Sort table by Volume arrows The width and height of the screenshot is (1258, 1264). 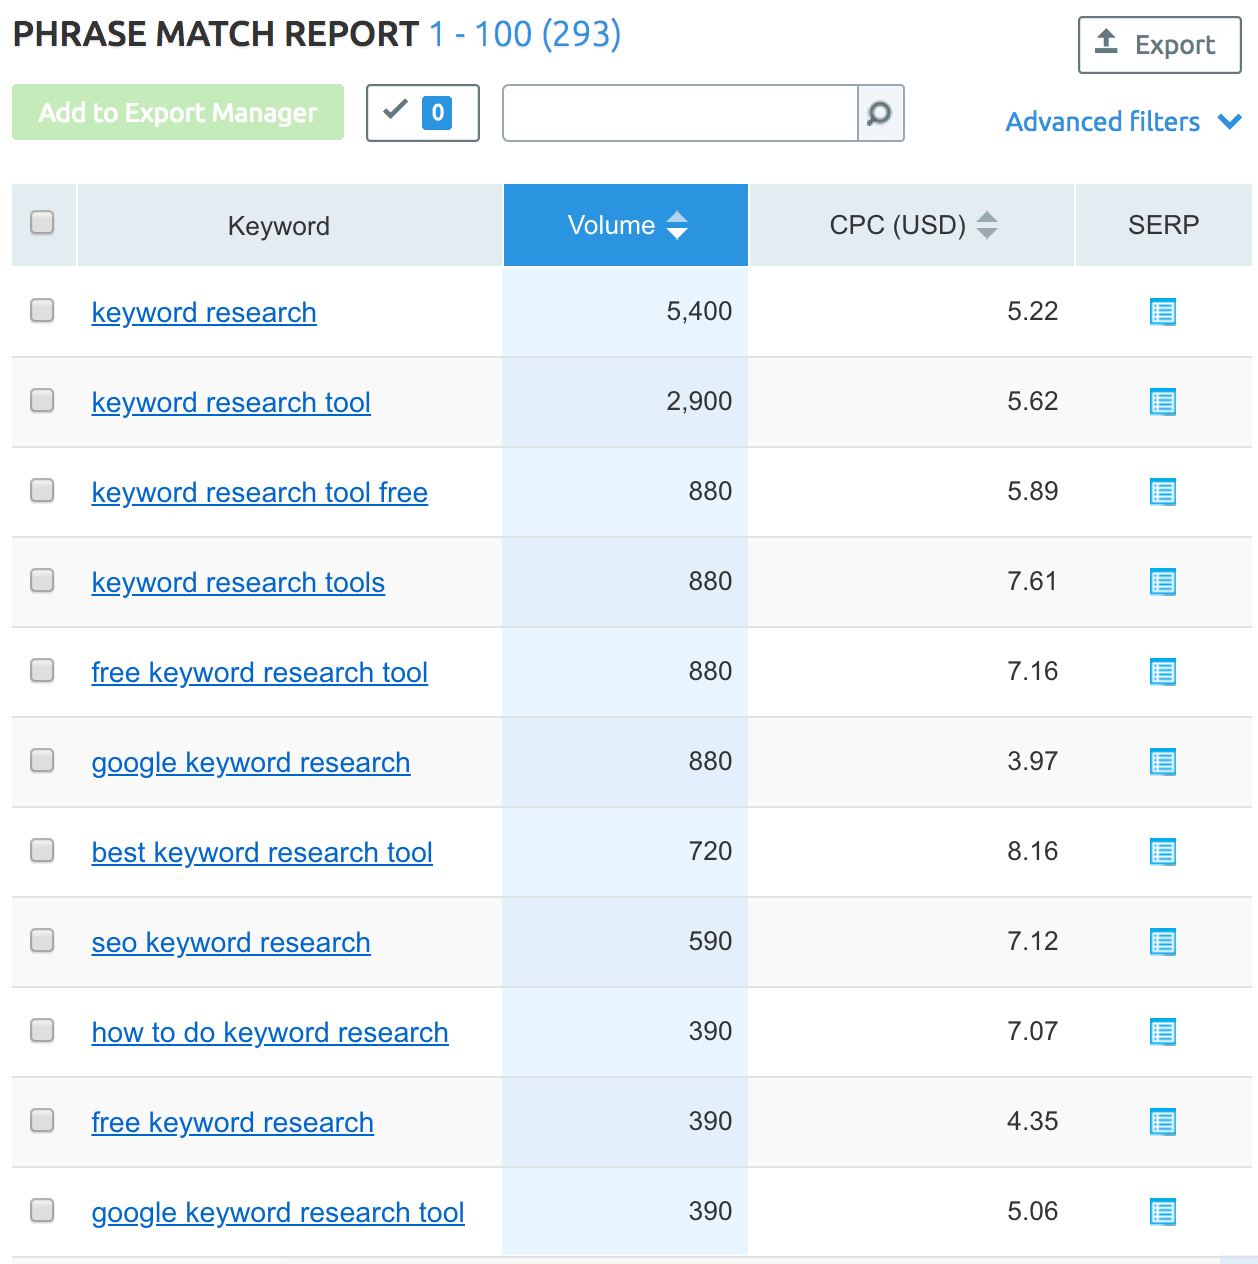(x=677, y=225)
